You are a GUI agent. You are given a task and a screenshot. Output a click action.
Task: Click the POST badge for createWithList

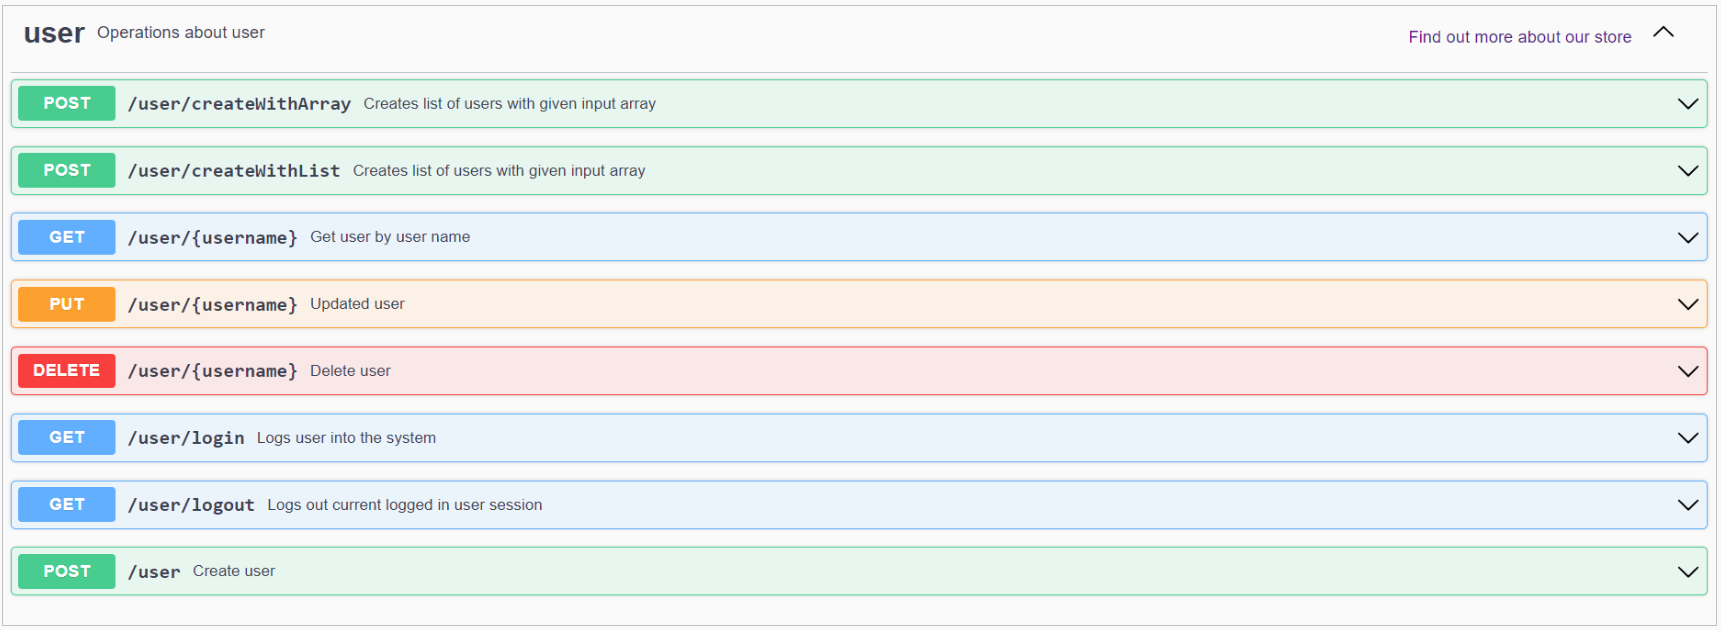pyautogui.click(x=67, y=171)
